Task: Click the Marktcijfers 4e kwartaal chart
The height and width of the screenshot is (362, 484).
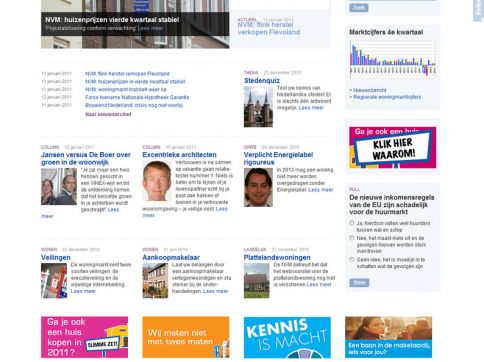Action: (393, 59)
